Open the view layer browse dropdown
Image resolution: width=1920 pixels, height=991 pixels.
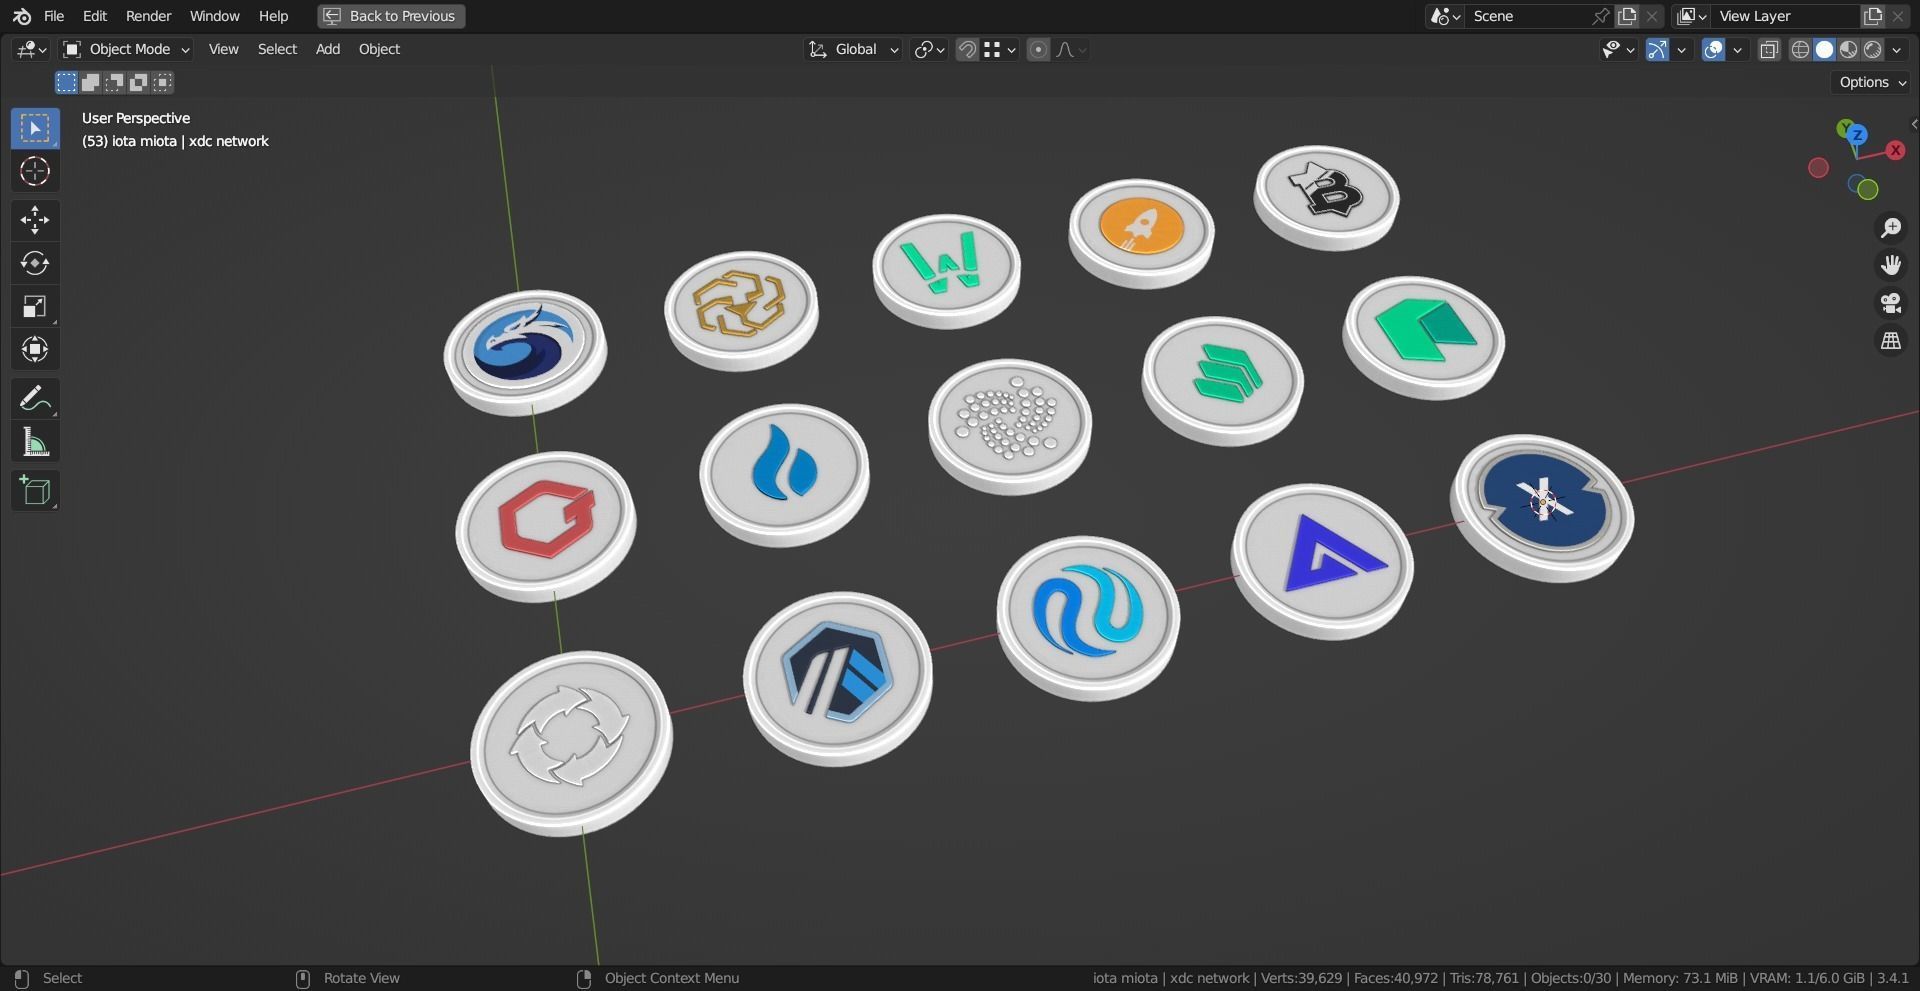pos(1691,16)
